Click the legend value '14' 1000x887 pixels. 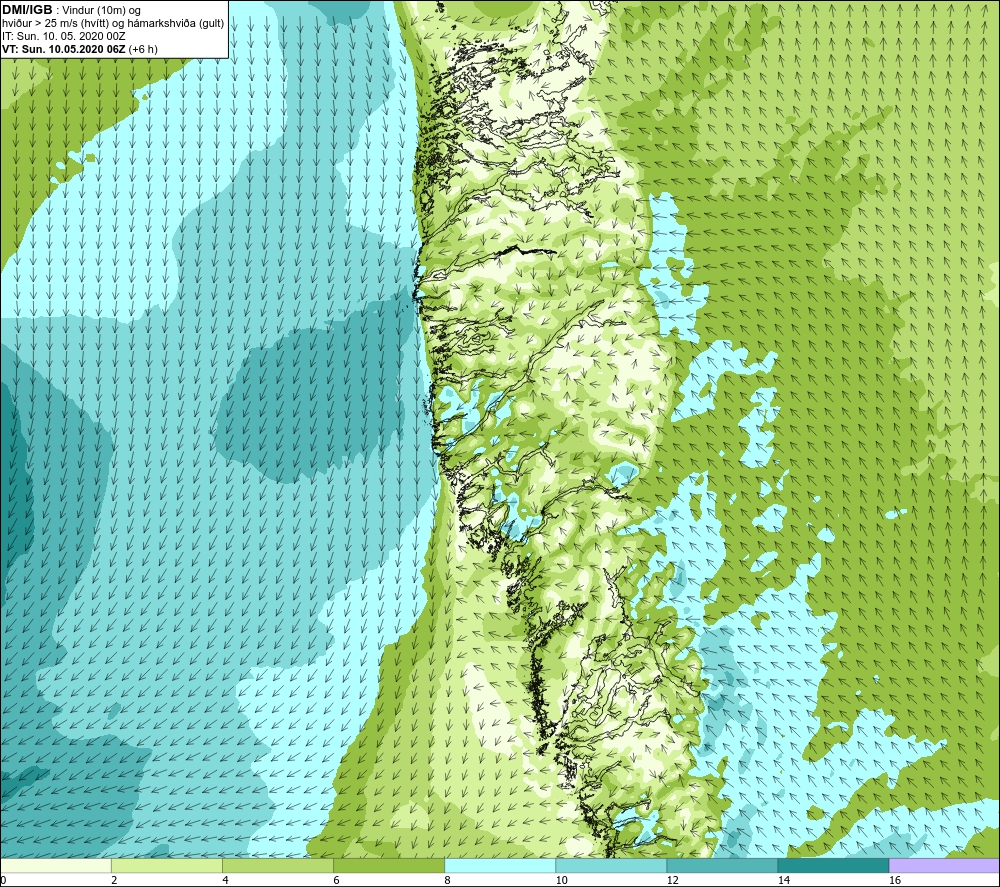pyautogui.click(x=784, y=880)
